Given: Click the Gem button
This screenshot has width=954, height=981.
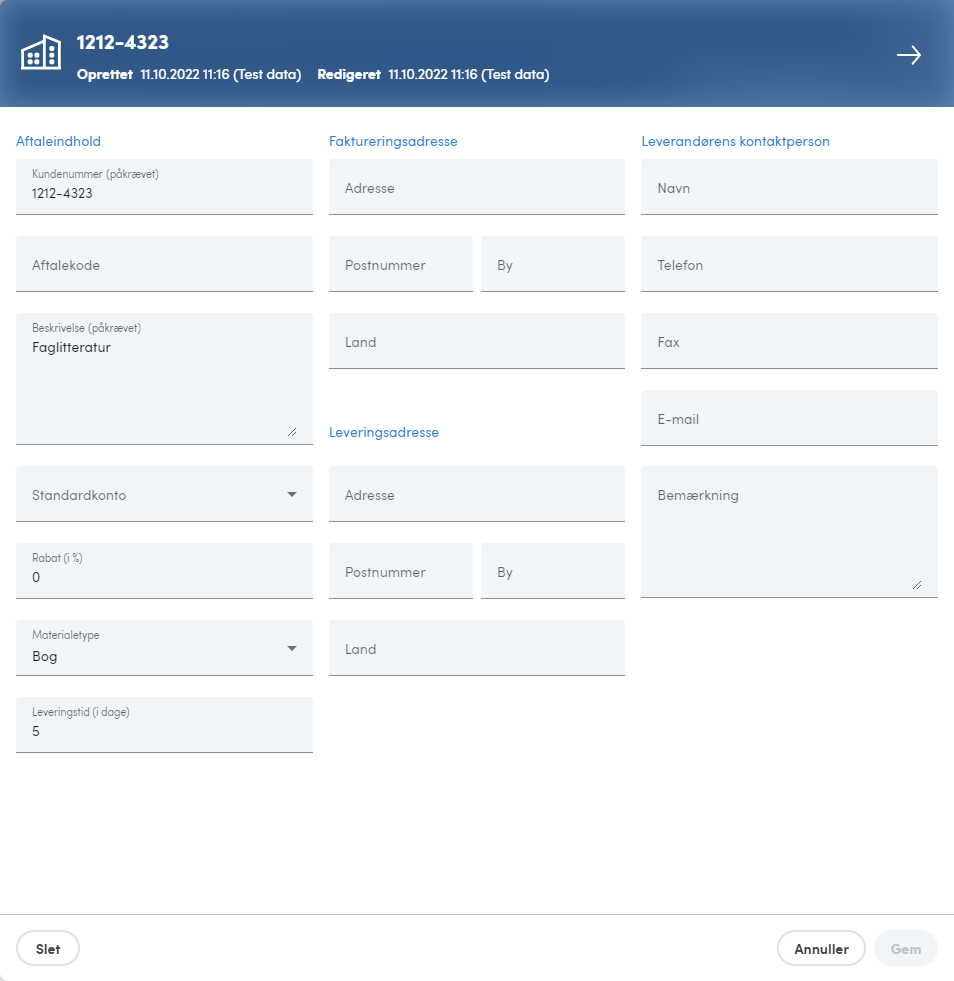Looking at the screenshot, I should click(x=905, y=948).
